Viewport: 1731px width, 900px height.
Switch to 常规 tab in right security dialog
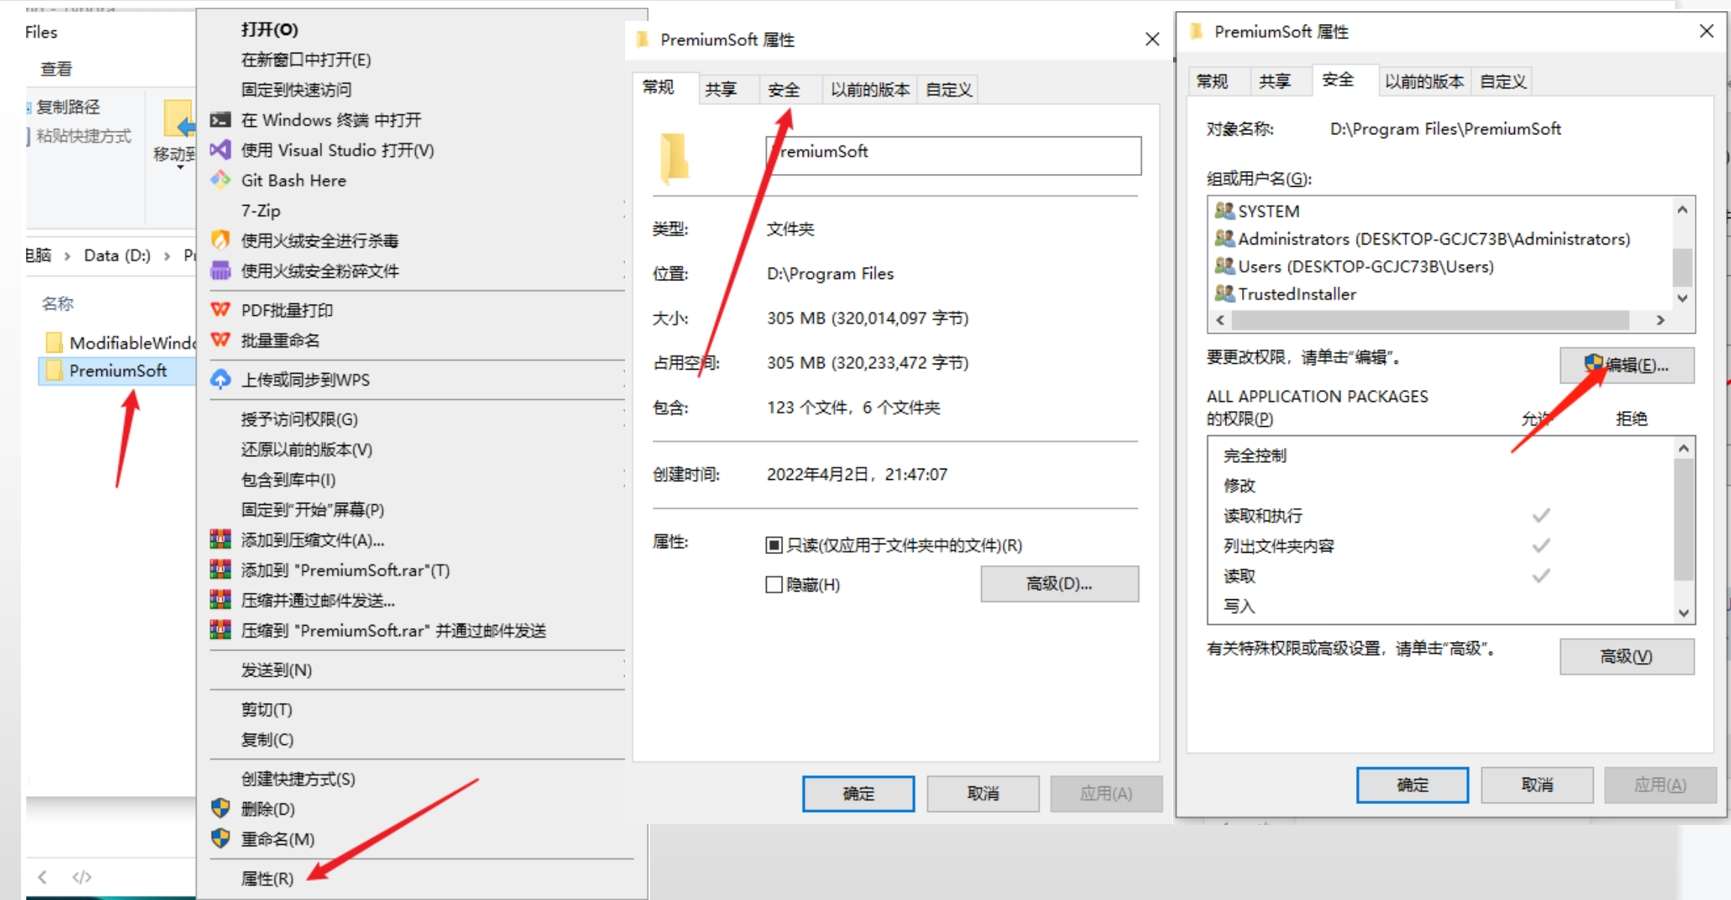(x=1212, y=82)
